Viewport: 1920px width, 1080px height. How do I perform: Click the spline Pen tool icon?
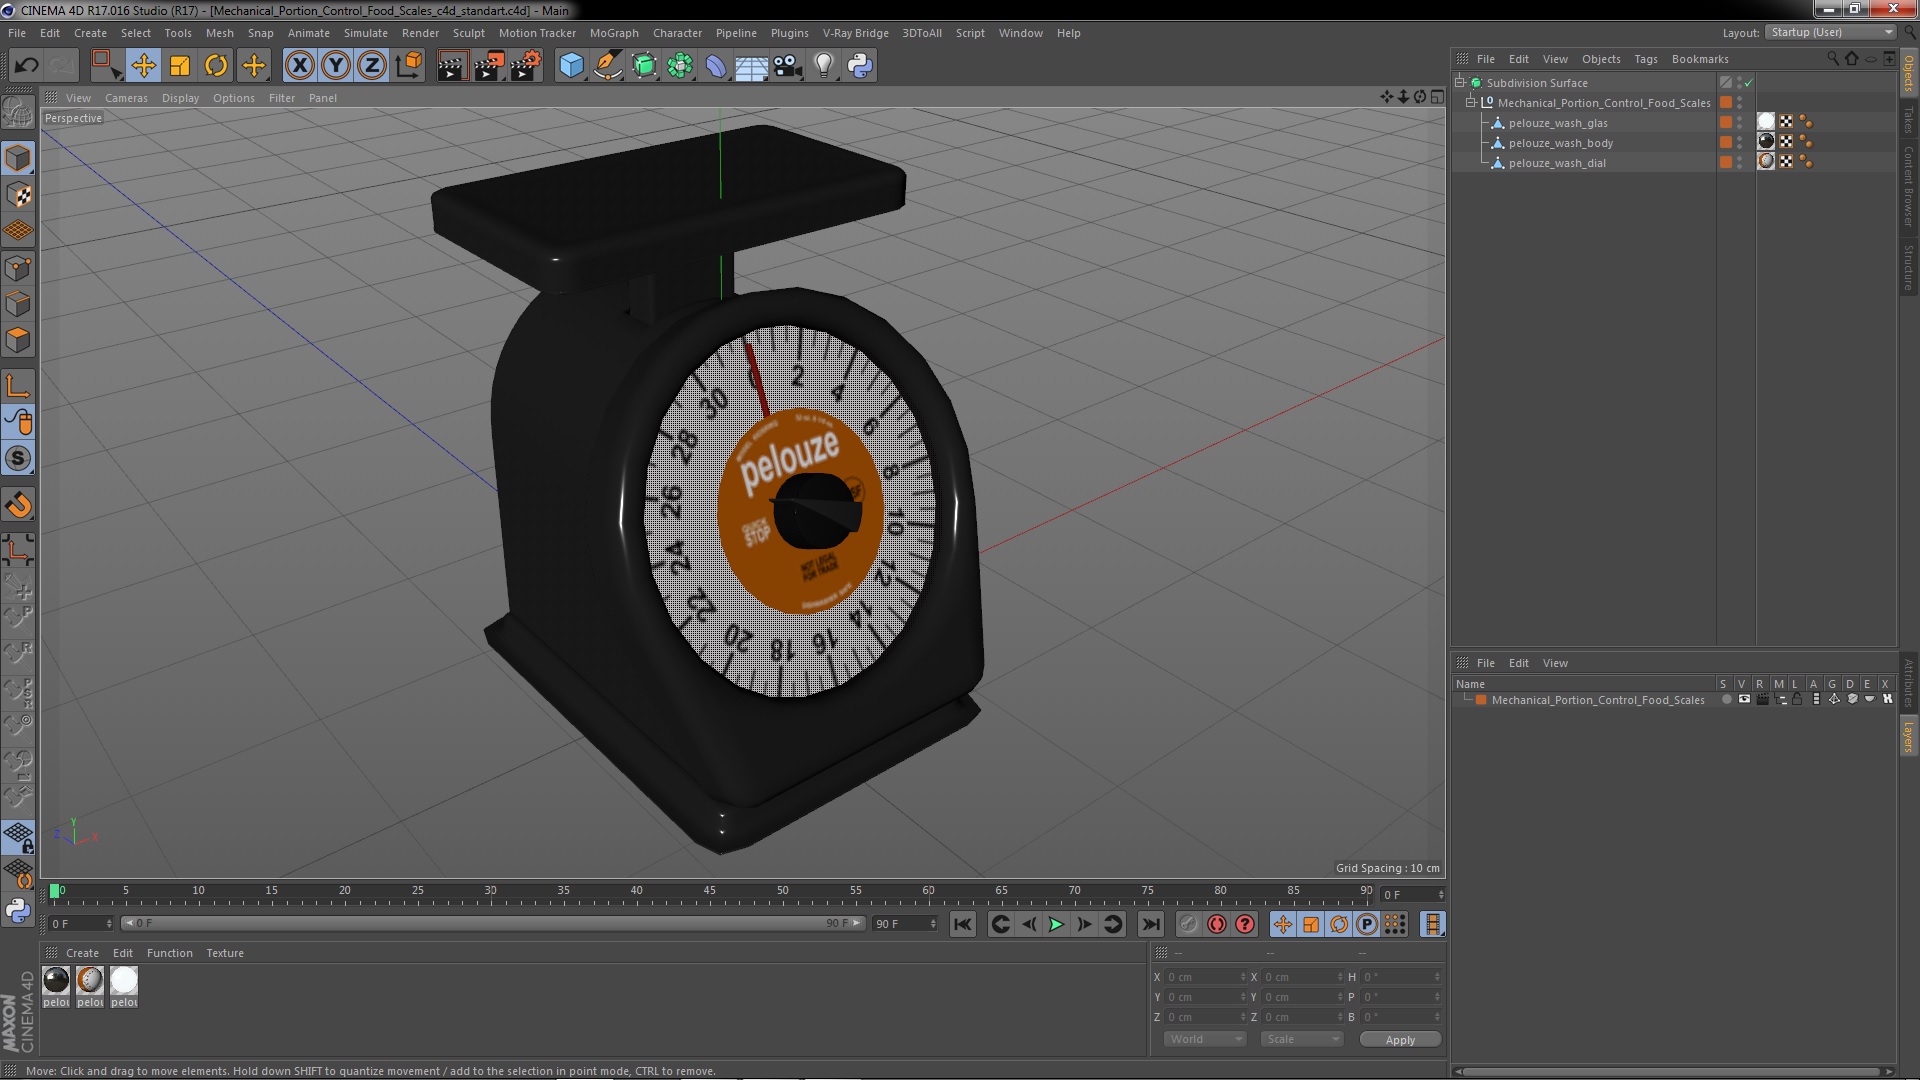coord(607,66)
